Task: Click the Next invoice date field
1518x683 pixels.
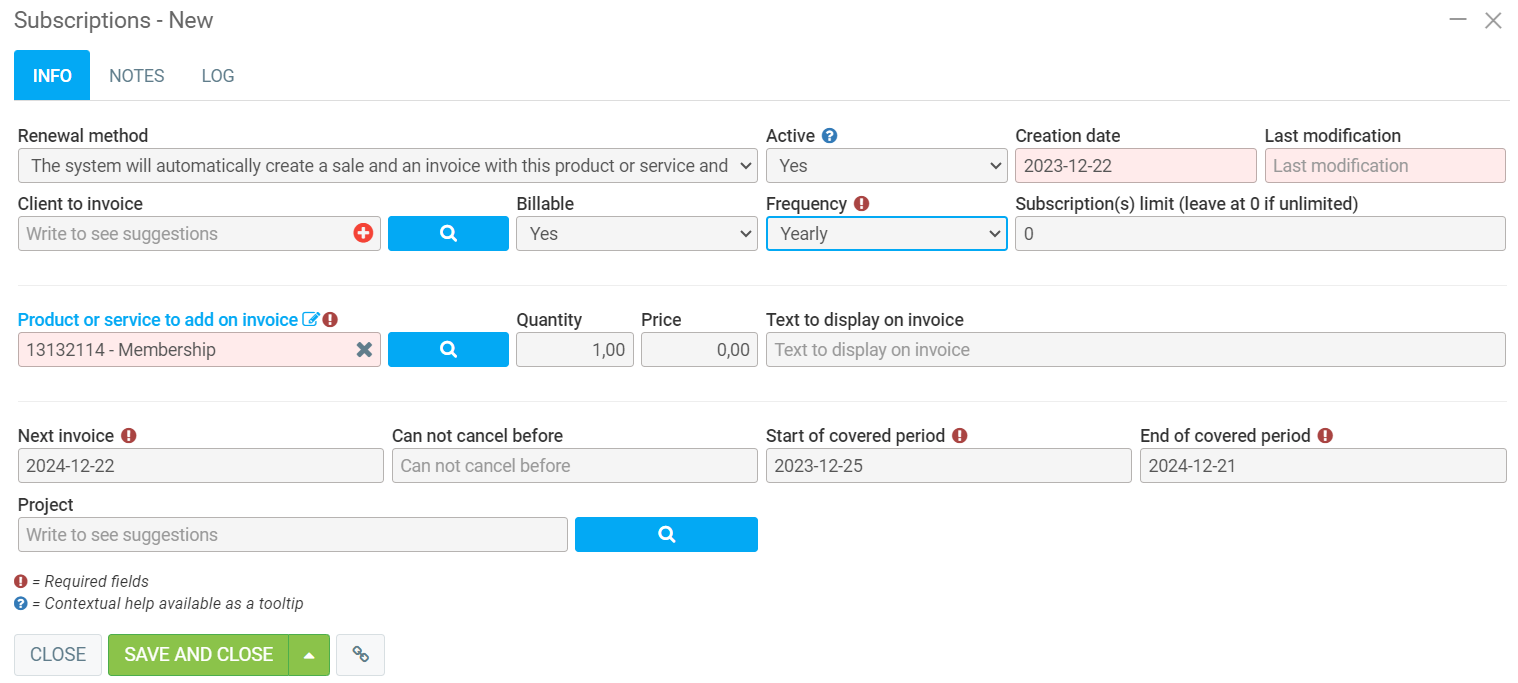Action: click(200, 465)
